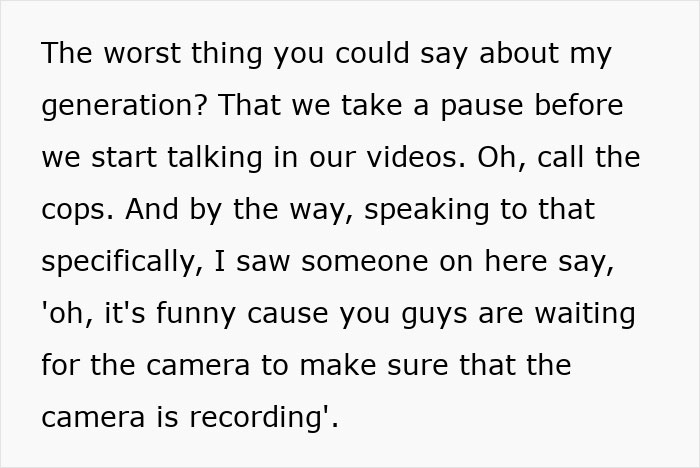
Task: Click the word "speaking"
Action: click(x=427, y=211)
